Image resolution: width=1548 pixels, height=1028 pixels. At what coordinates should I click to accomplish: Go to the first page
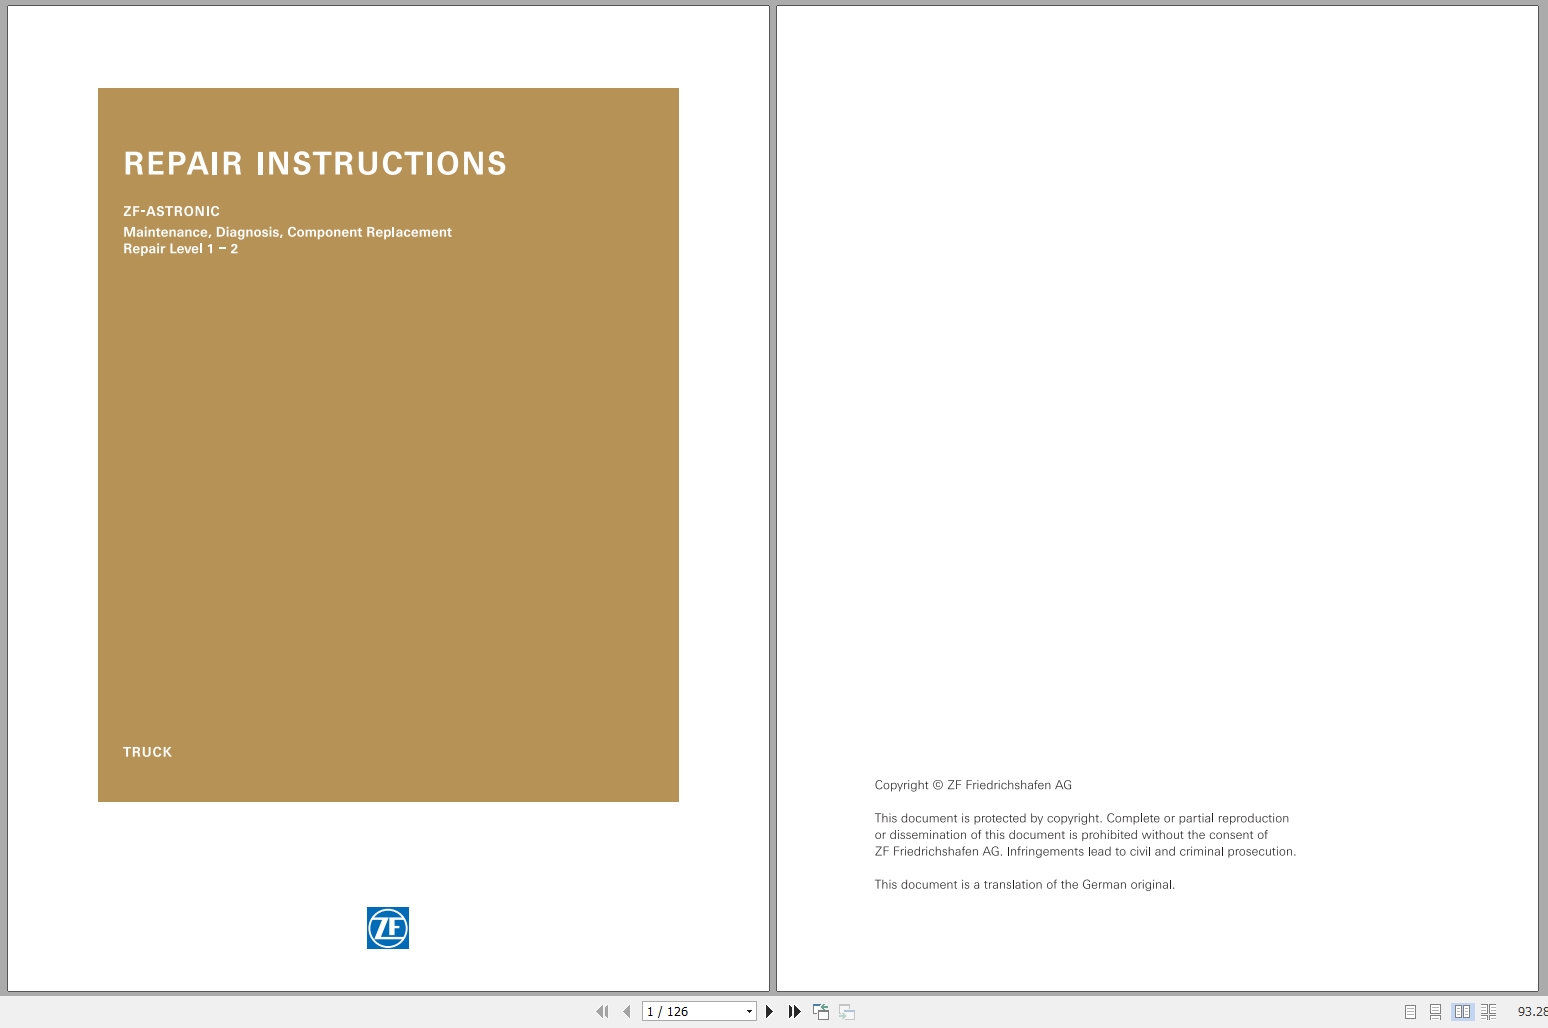[602, 1012]
